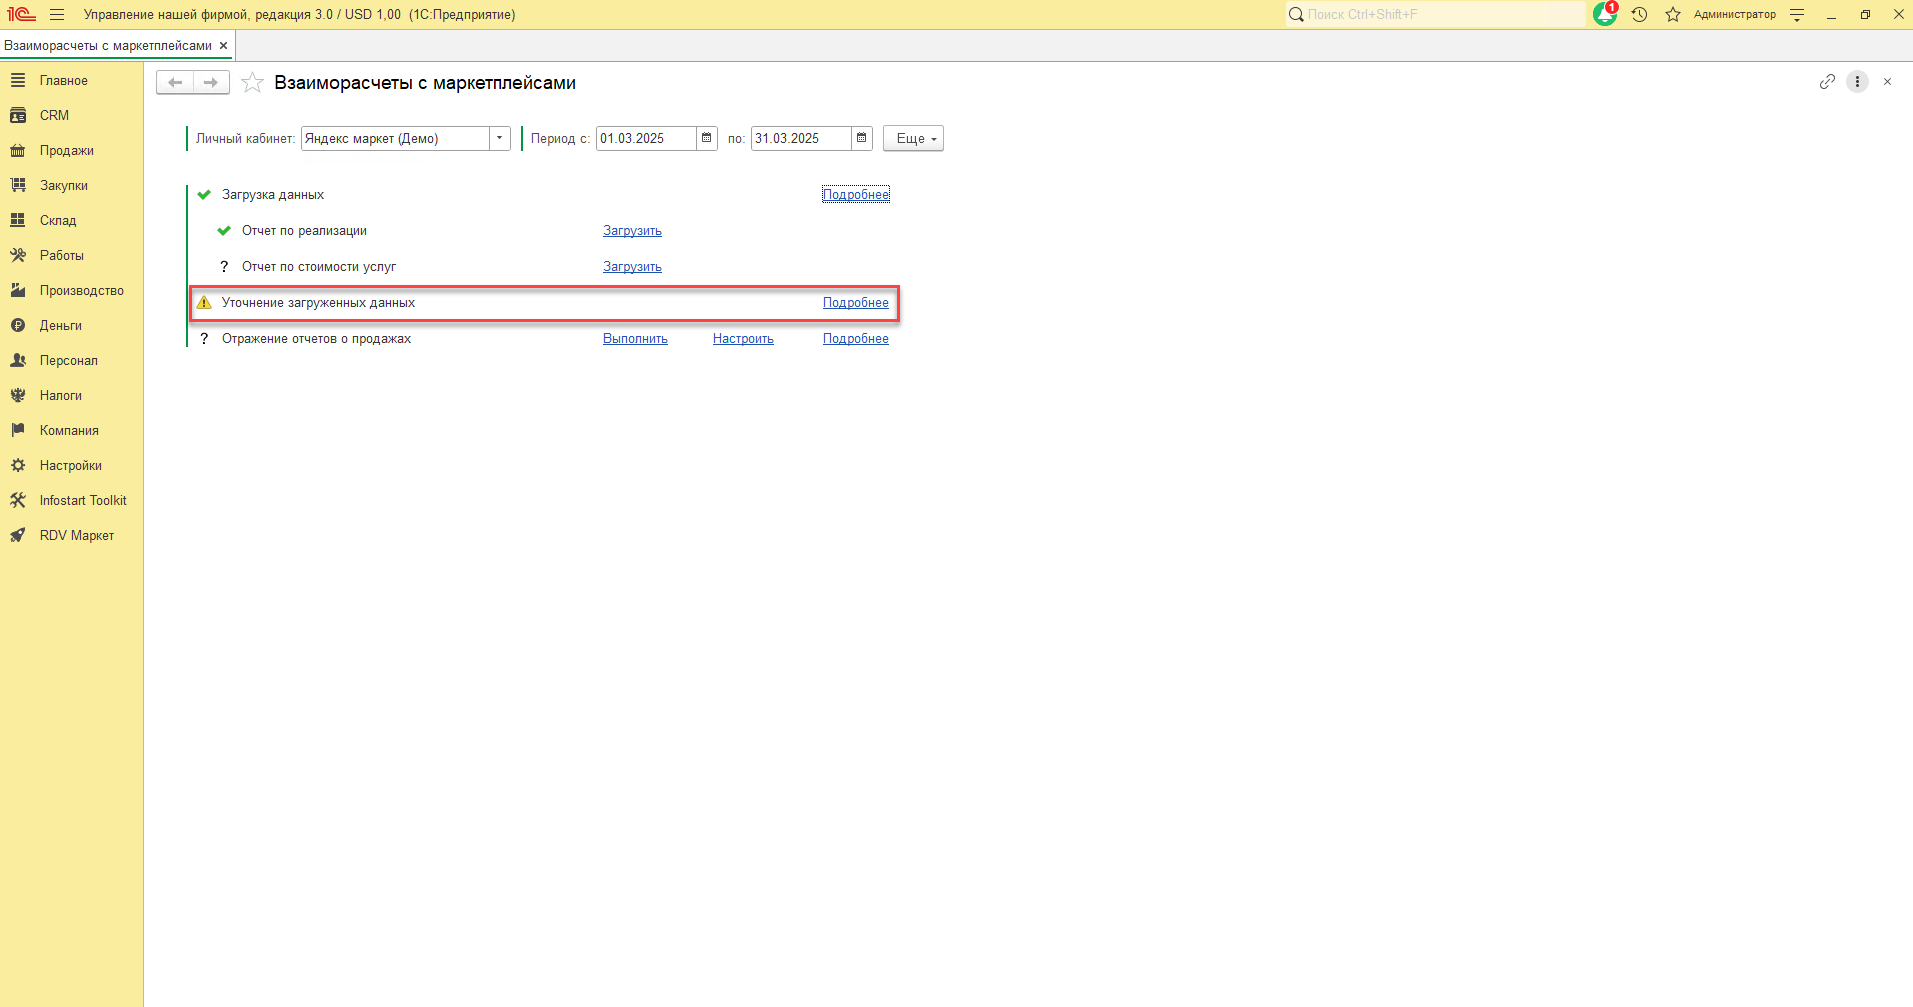Go back with the left arrow

coord(175,82)
